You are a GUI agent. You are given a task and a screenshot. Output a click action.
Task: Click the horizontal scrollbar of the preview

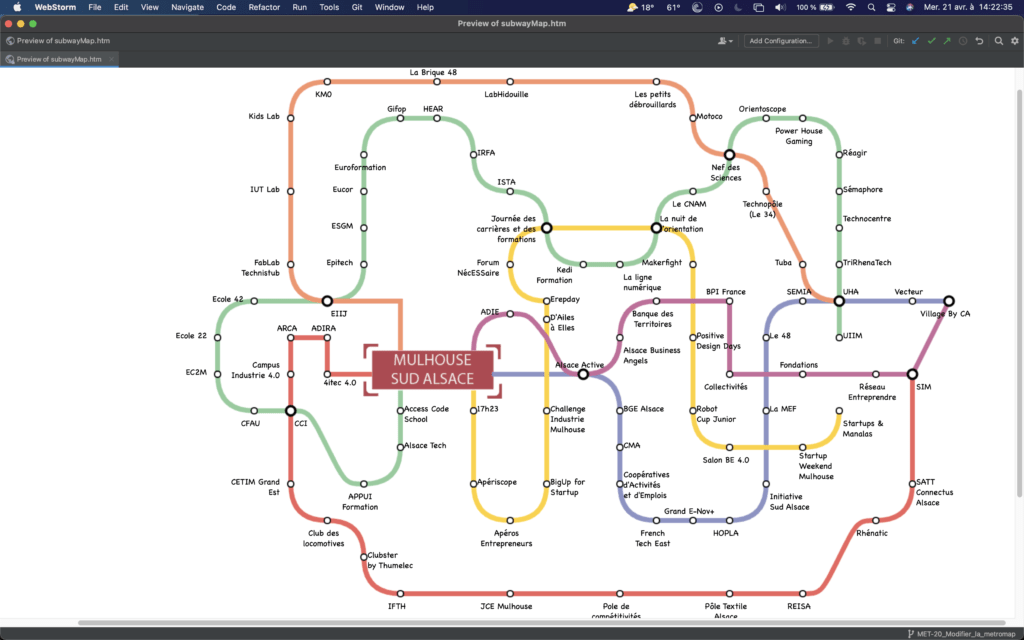[541, 622]
